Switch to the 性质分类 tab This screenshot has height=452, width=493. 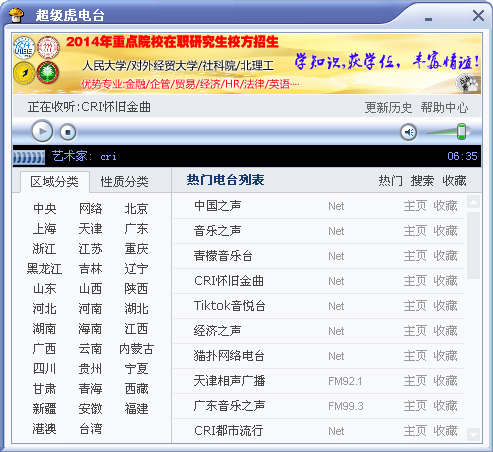[x=124, y=182]
